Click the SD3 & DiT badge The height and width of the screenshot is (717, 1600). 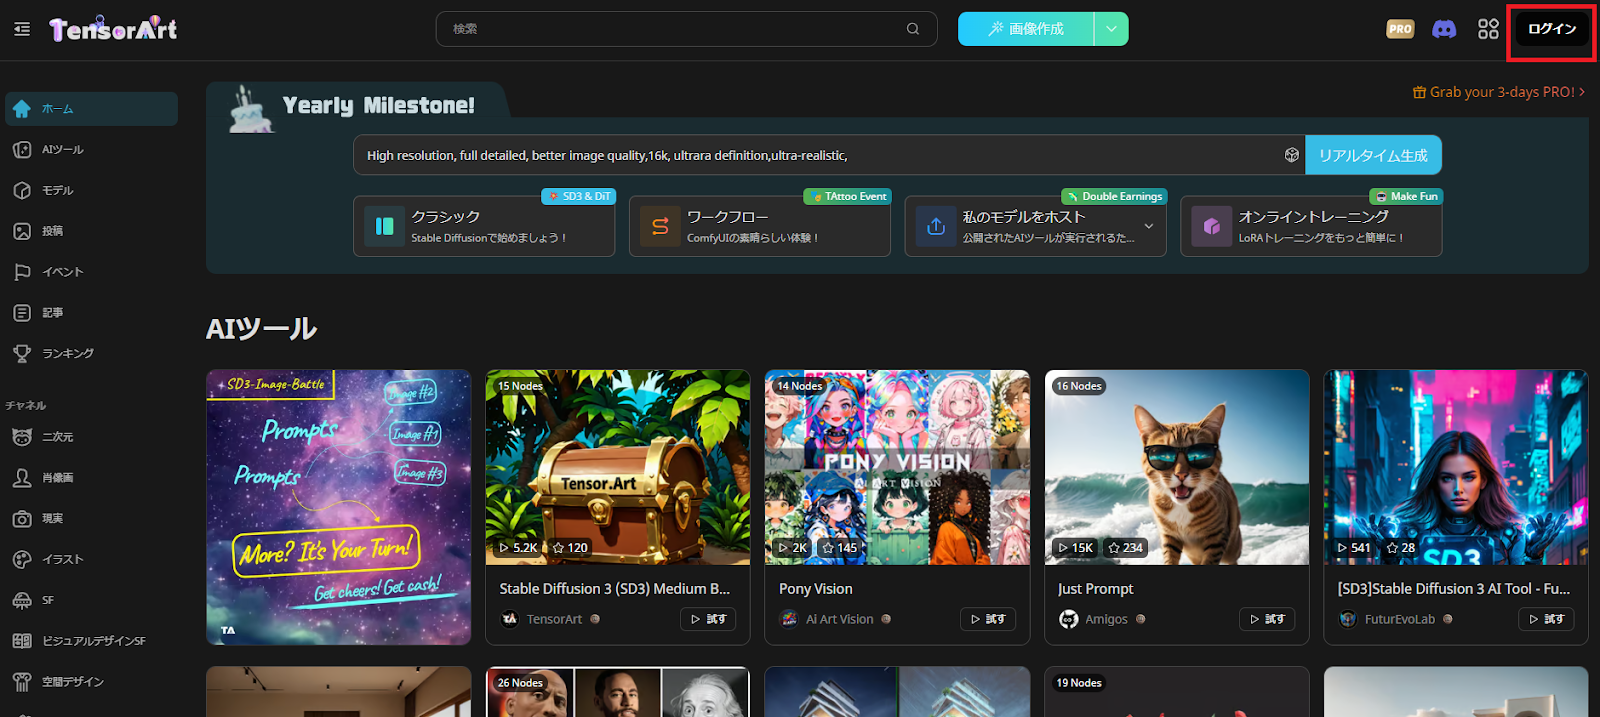[579, 196]
